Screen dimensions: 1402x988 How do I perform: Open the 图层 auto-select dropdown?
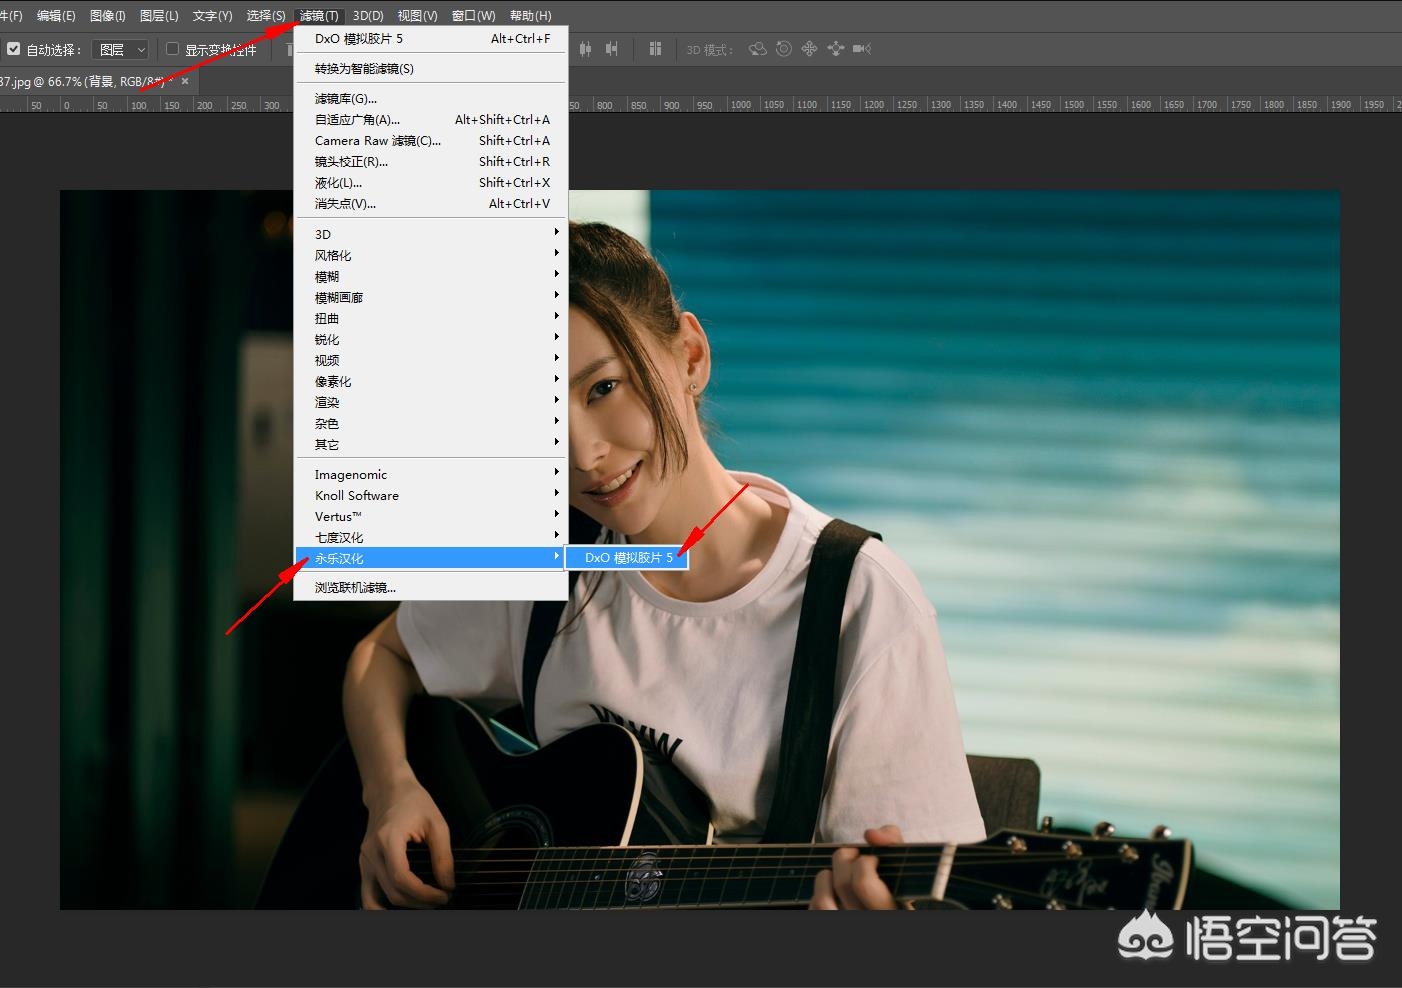coord(121,49)
